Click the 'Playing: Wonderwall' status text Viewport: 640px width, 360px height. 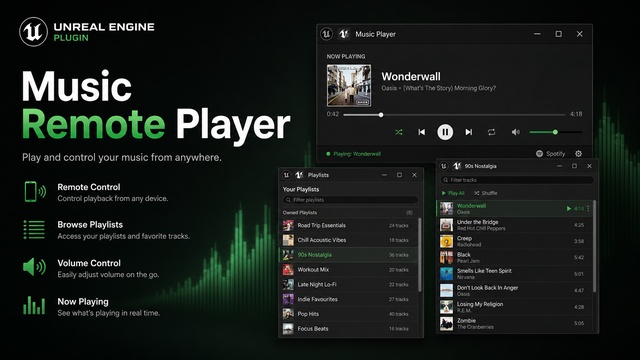point(357,154)
